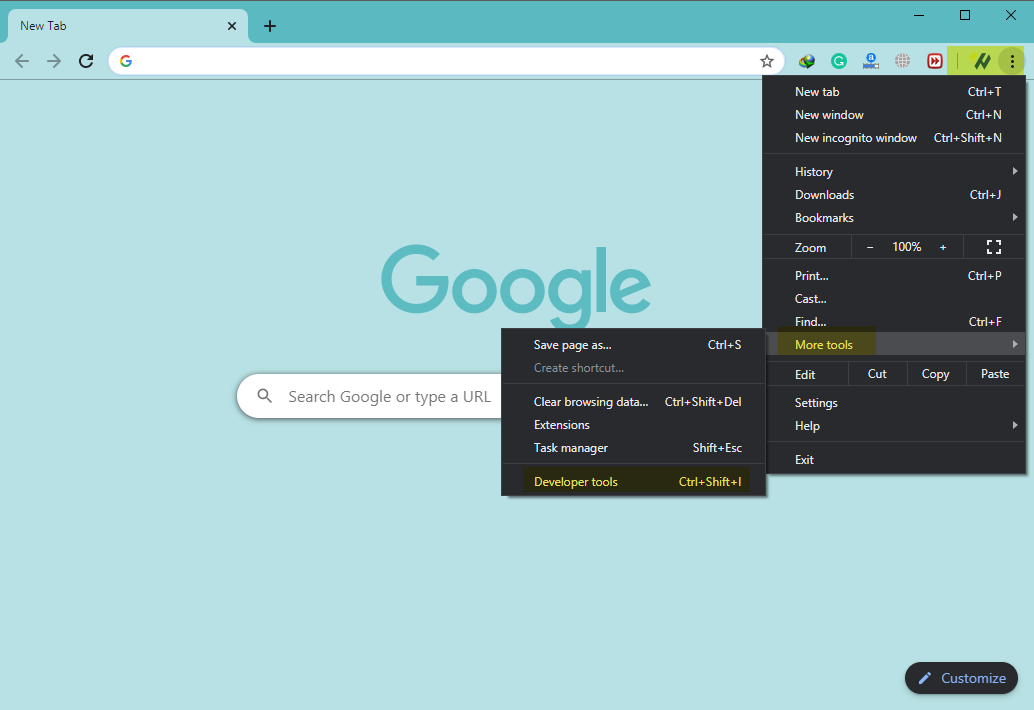Select the New Tab tab

128,26
